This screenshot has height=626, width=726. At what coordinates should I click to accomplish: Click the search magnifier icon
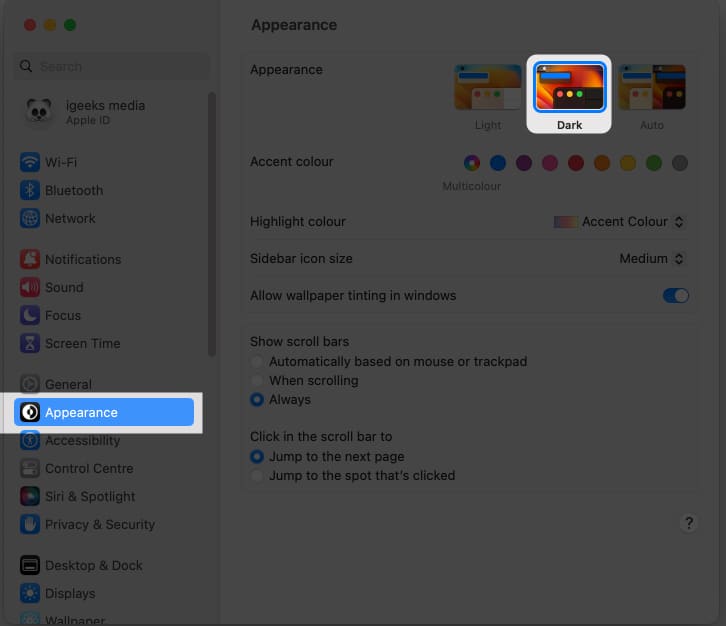[x=26, y=66]
